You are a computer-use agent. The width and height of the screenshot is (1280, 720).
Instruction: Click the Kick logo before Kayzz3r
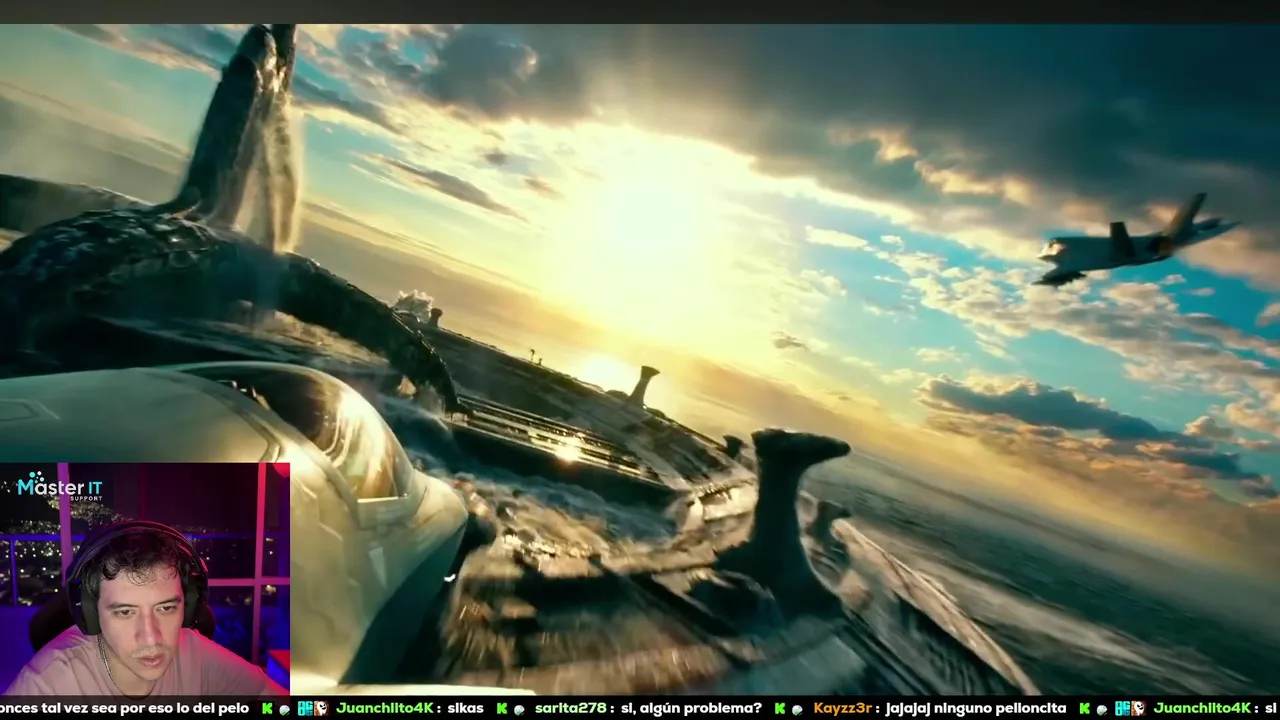tap(781, 708)
